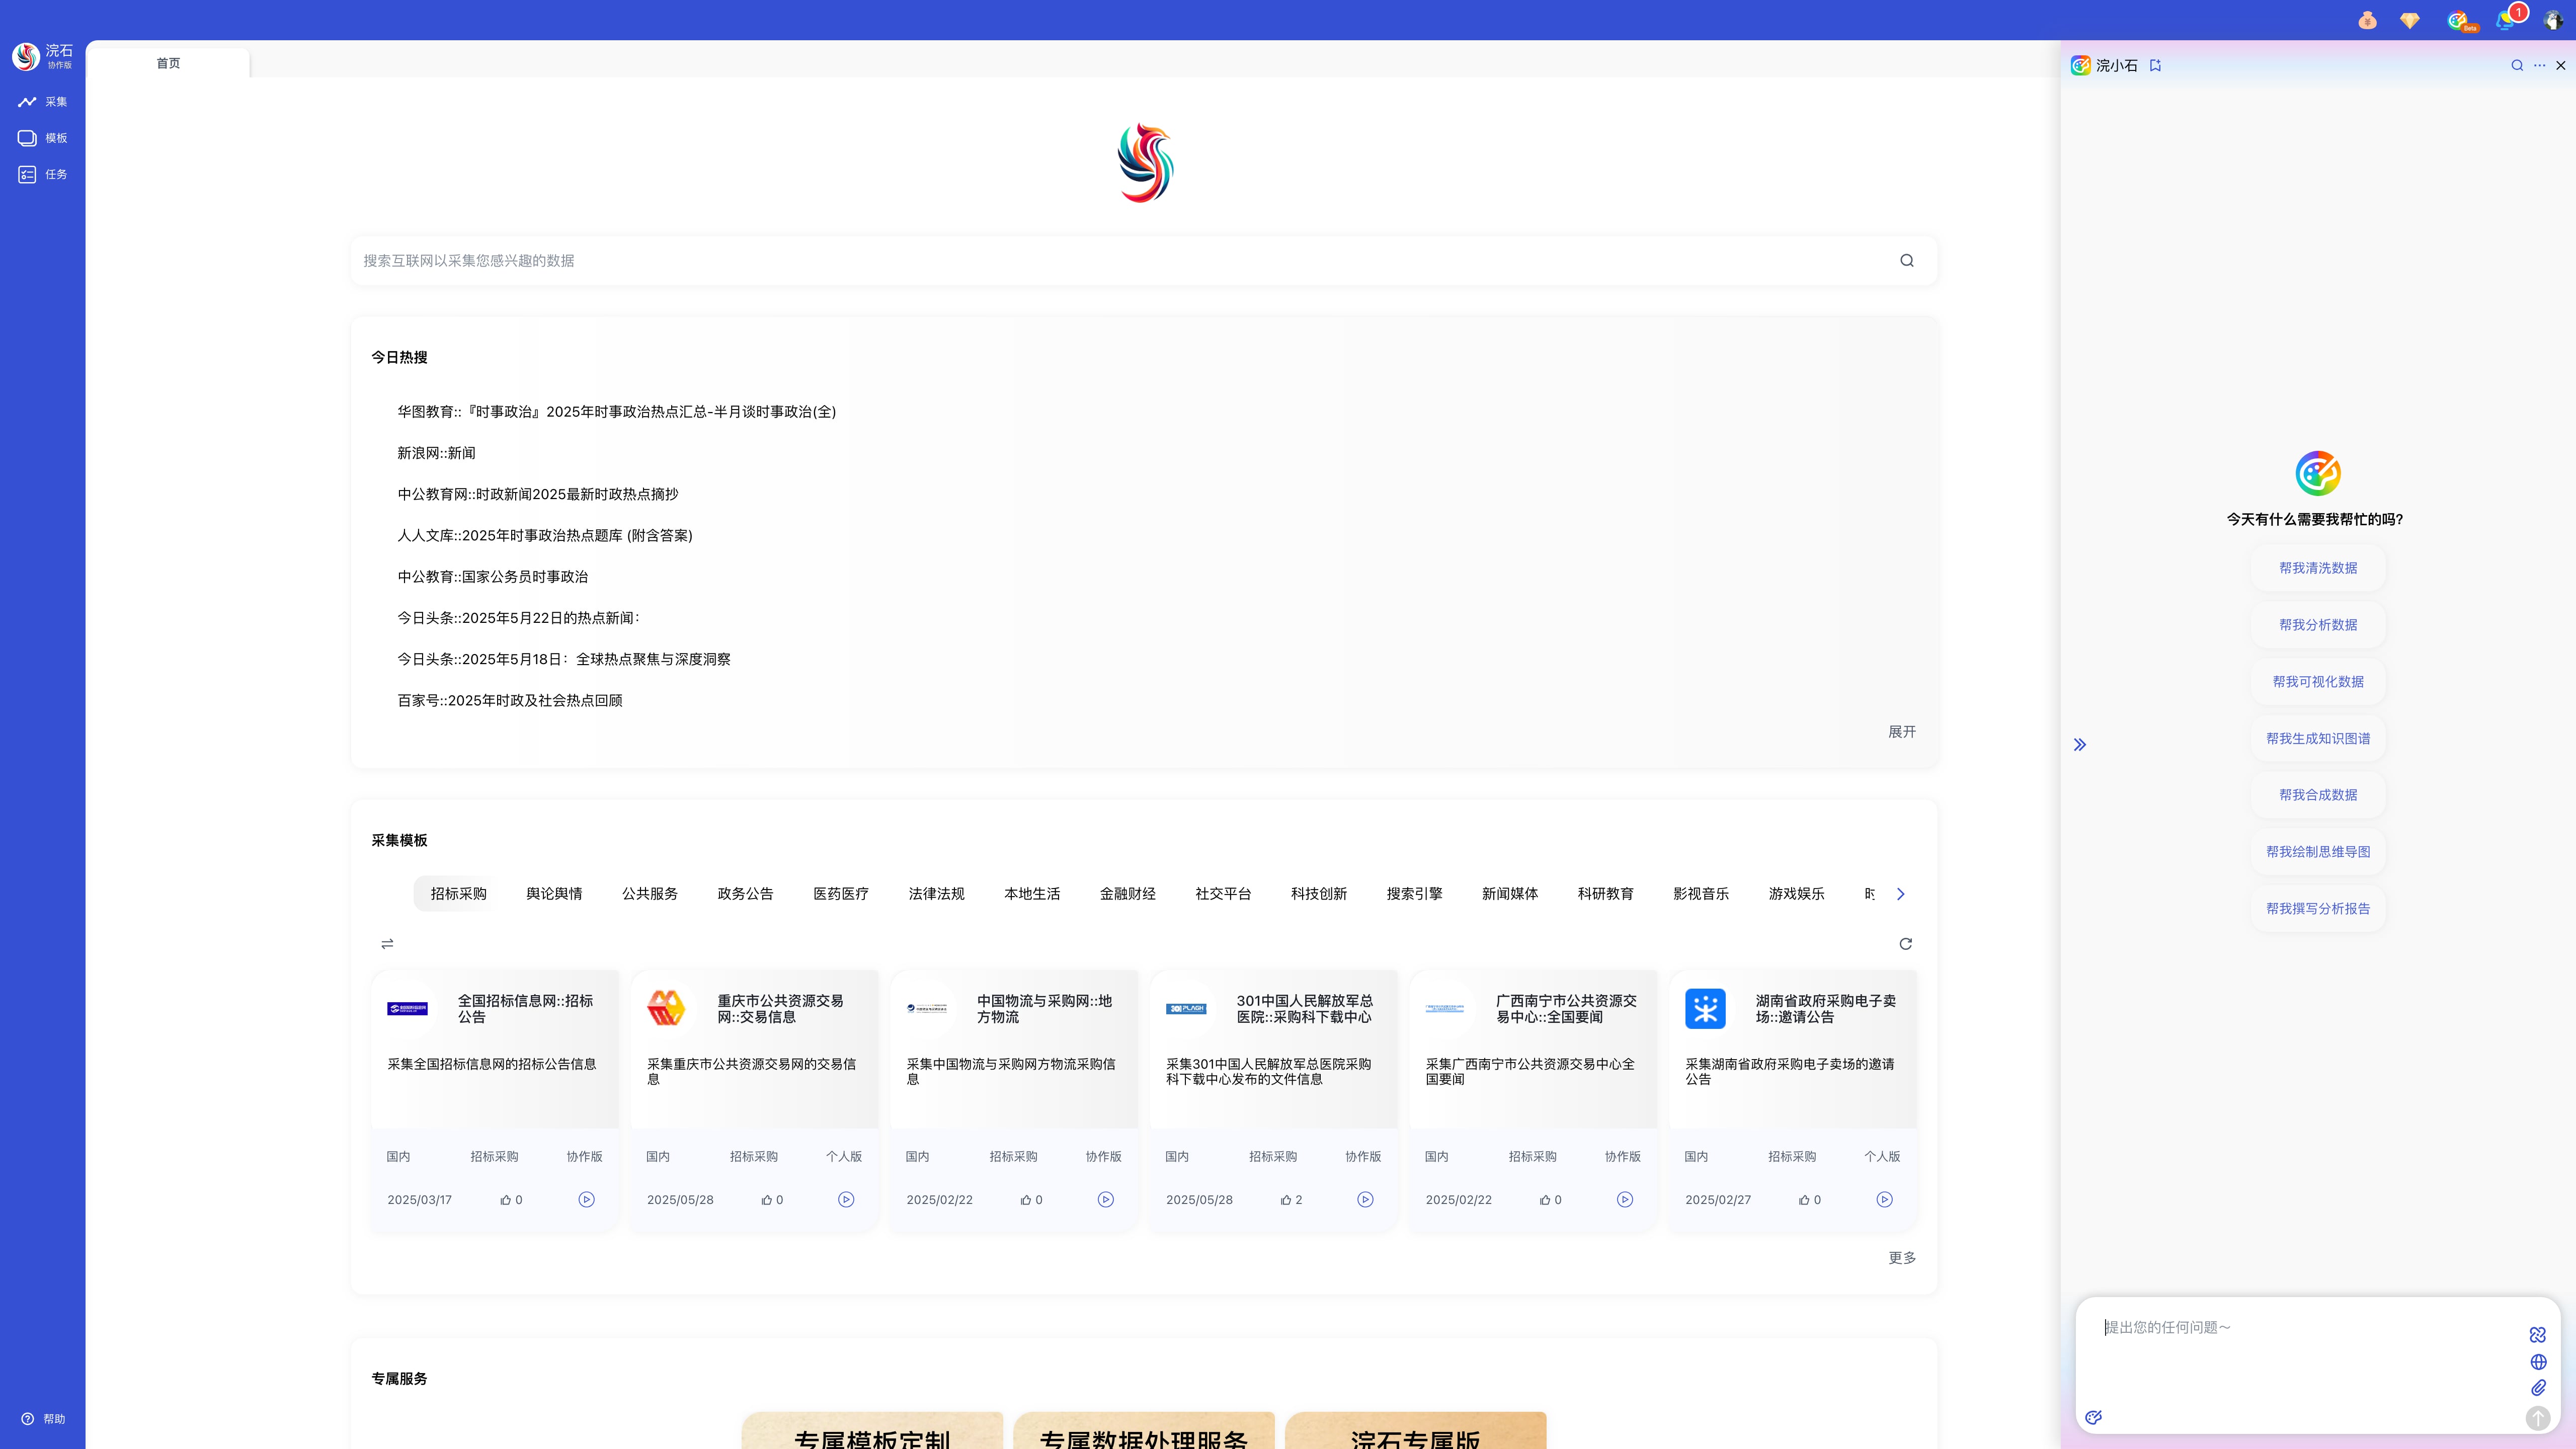Click the 帮我清洗数据 suggestion
The image size is (2576, 1449).
point(2318,568)
